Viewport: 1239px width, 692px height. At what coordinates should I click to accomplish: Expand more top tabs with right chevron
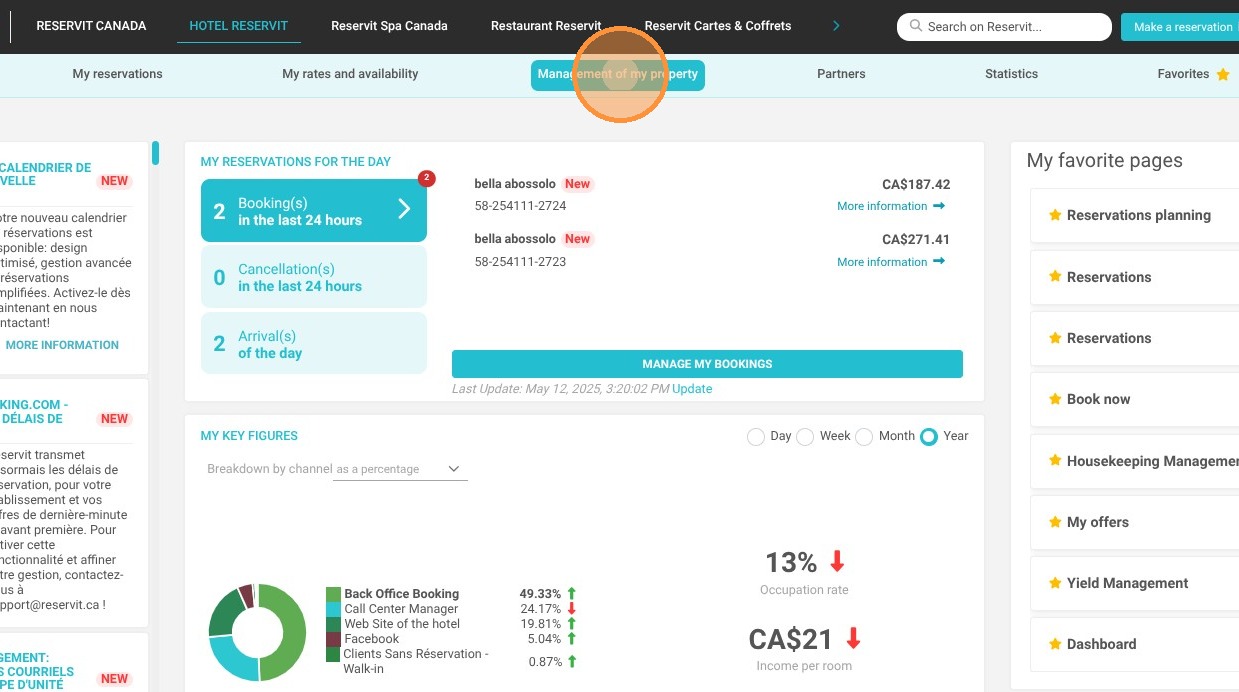coord(836,26)
